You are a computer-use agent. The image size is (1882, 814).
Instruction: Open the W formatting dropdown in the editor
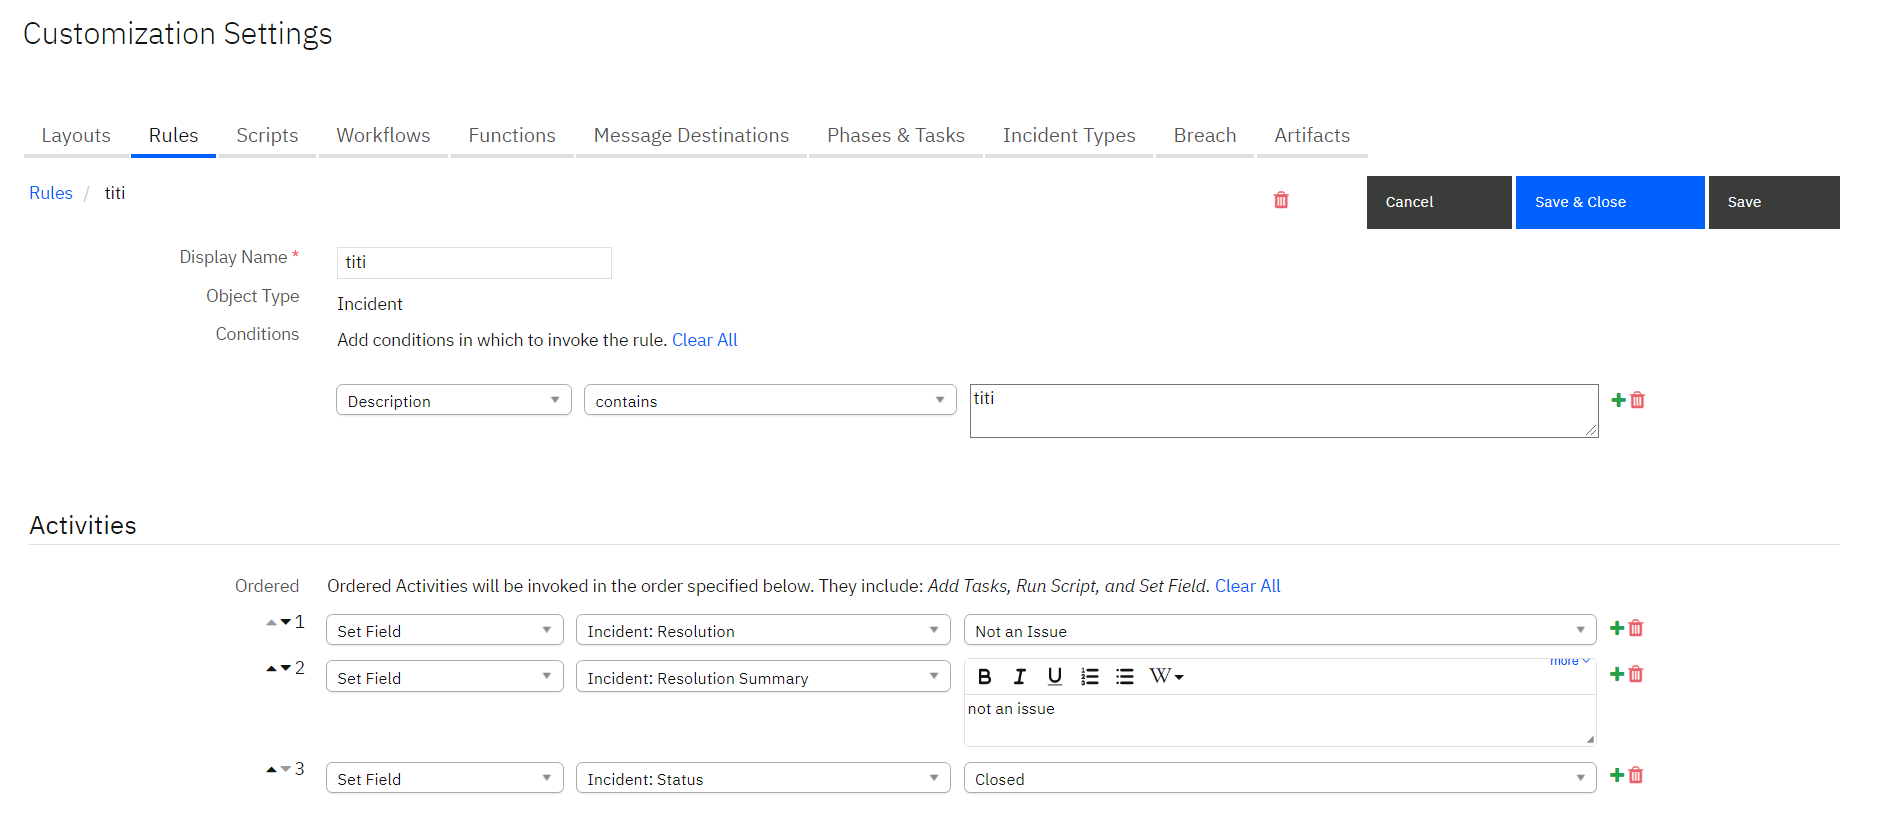[1166, 677]
